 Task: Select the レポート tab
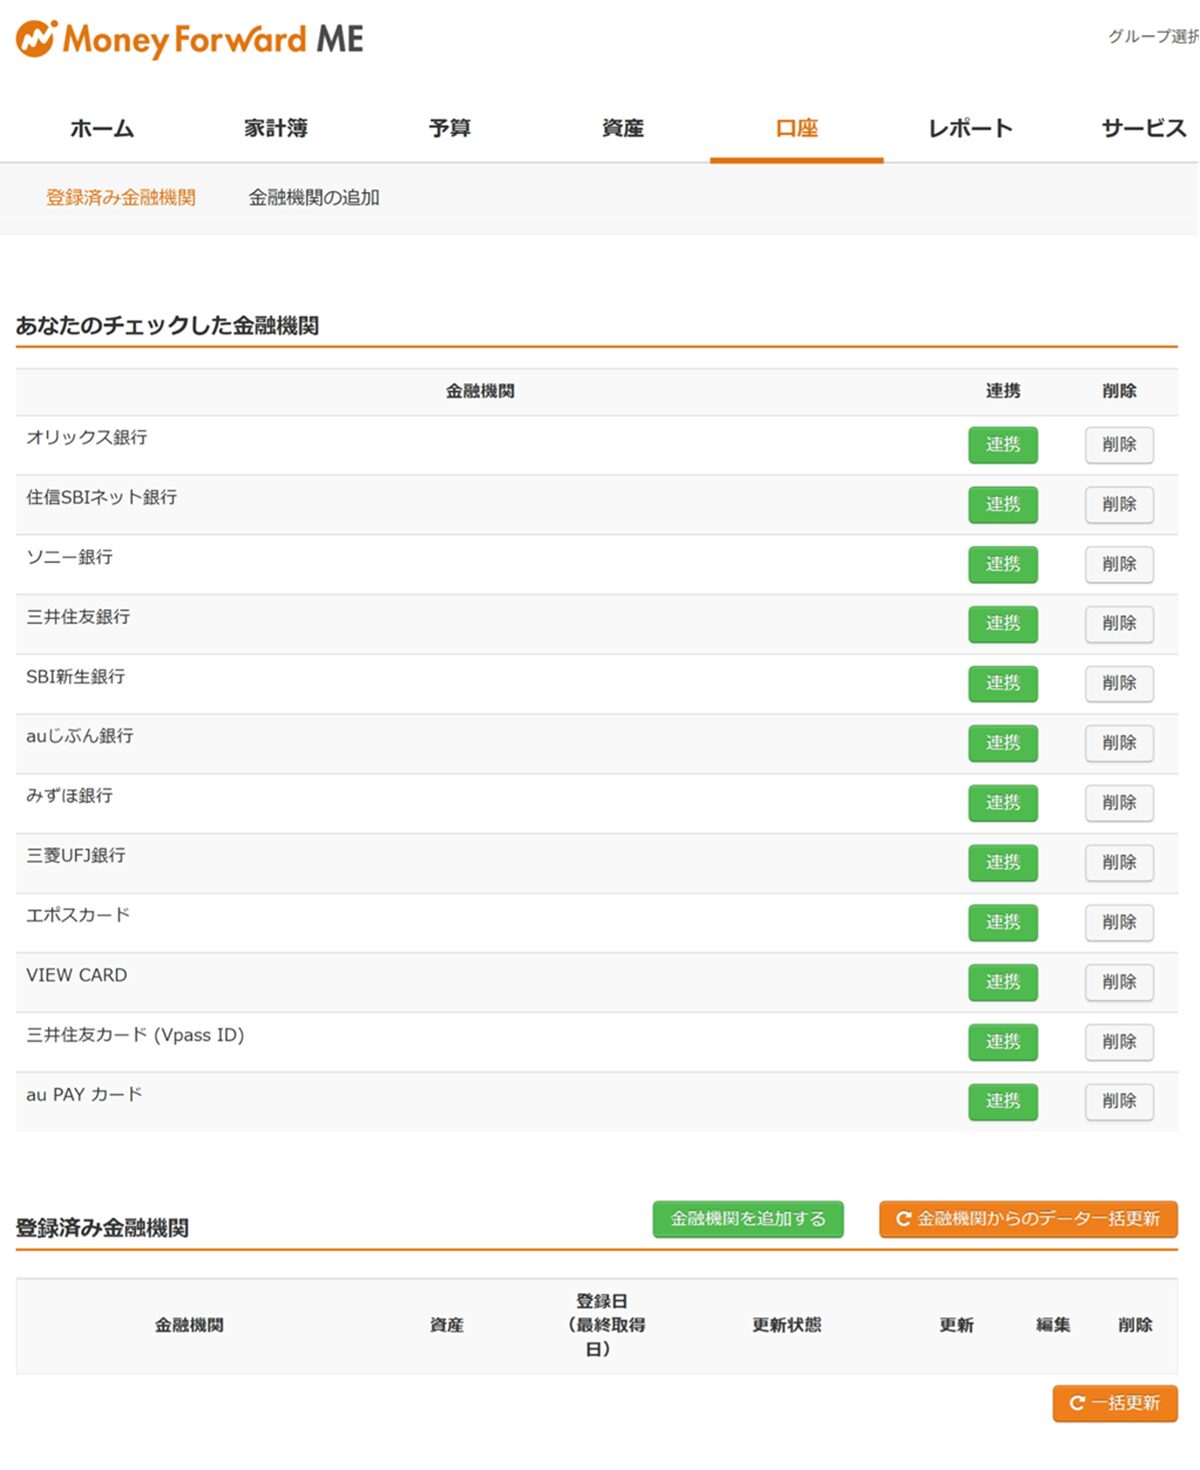click(x=970, y=128)
